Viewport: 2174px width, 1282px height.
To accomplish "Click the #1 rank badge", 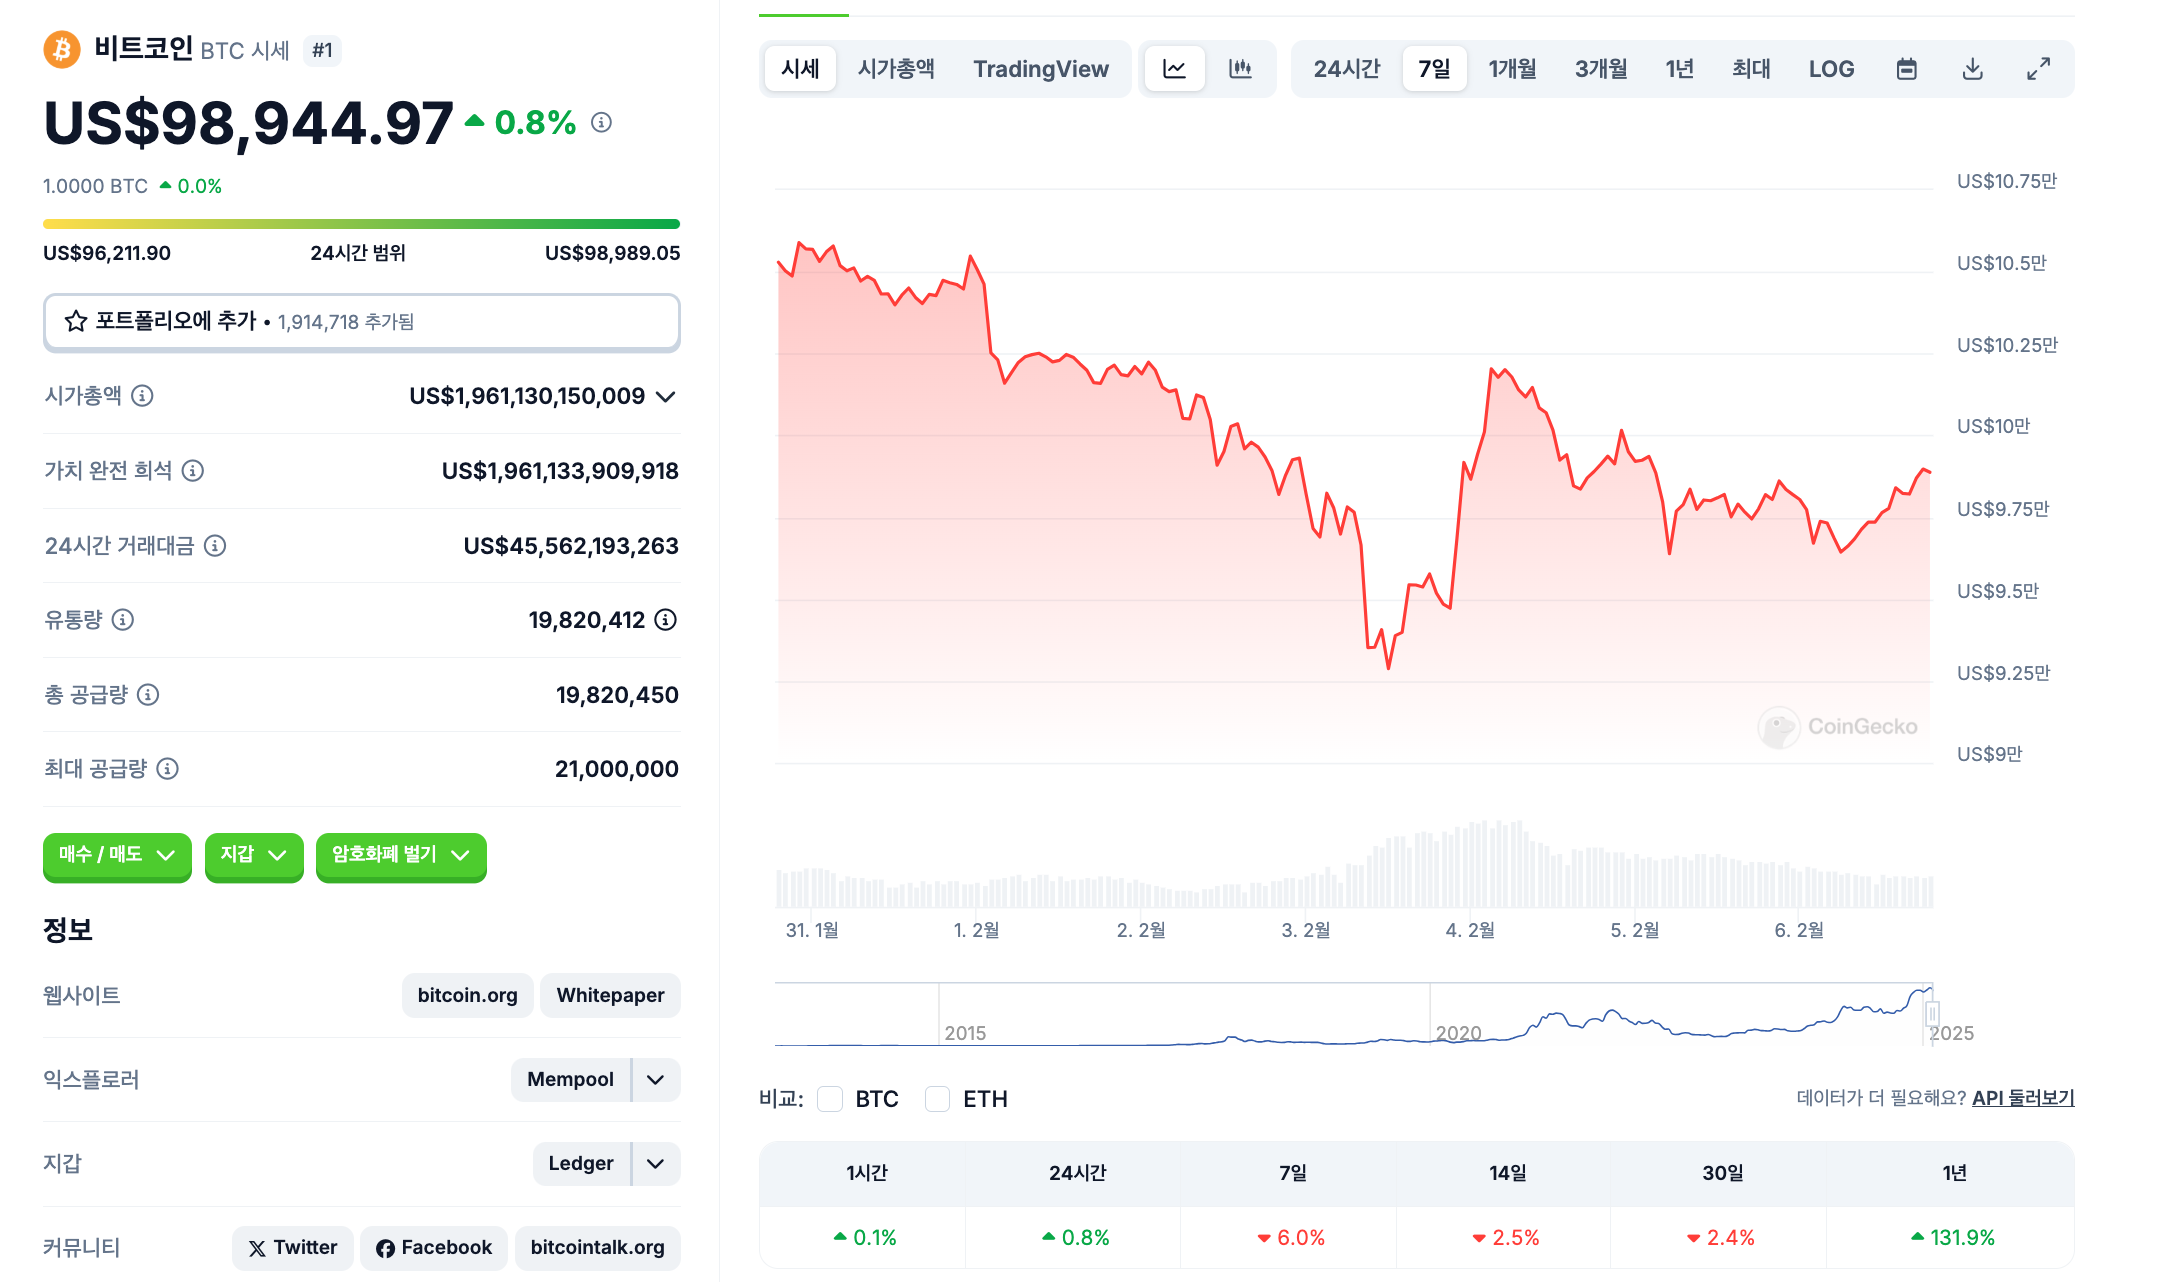I will click(x=322, y=50).
